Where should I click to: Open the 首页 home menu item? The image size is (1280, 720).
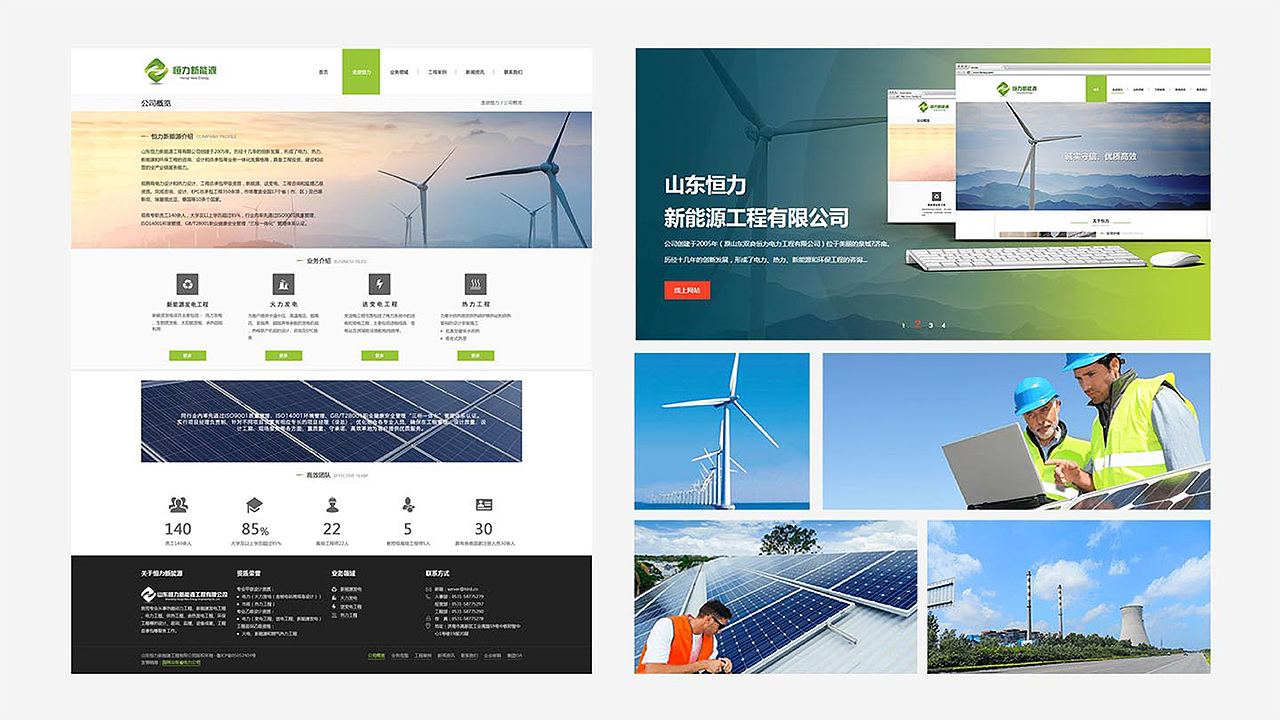(323, 72)
